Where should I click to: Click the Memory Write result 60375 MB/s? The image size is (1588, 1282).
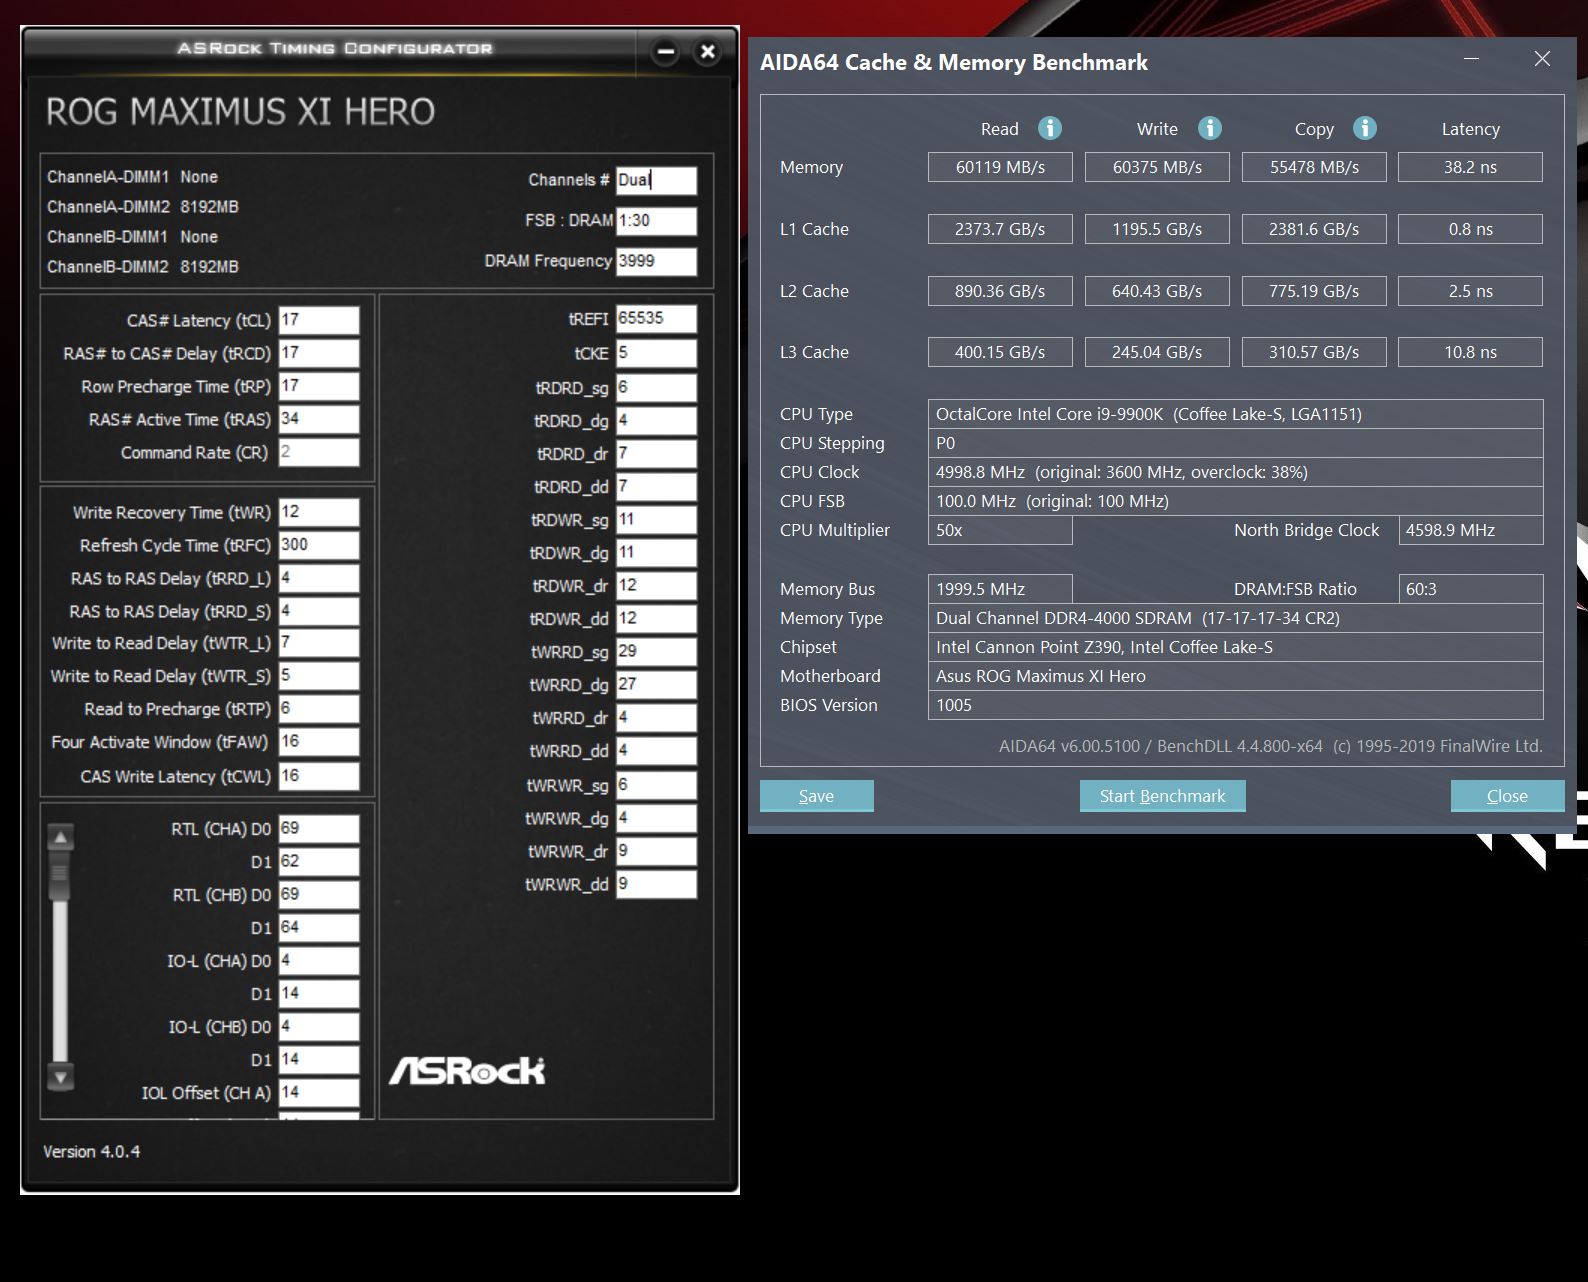coord(1157,167)
